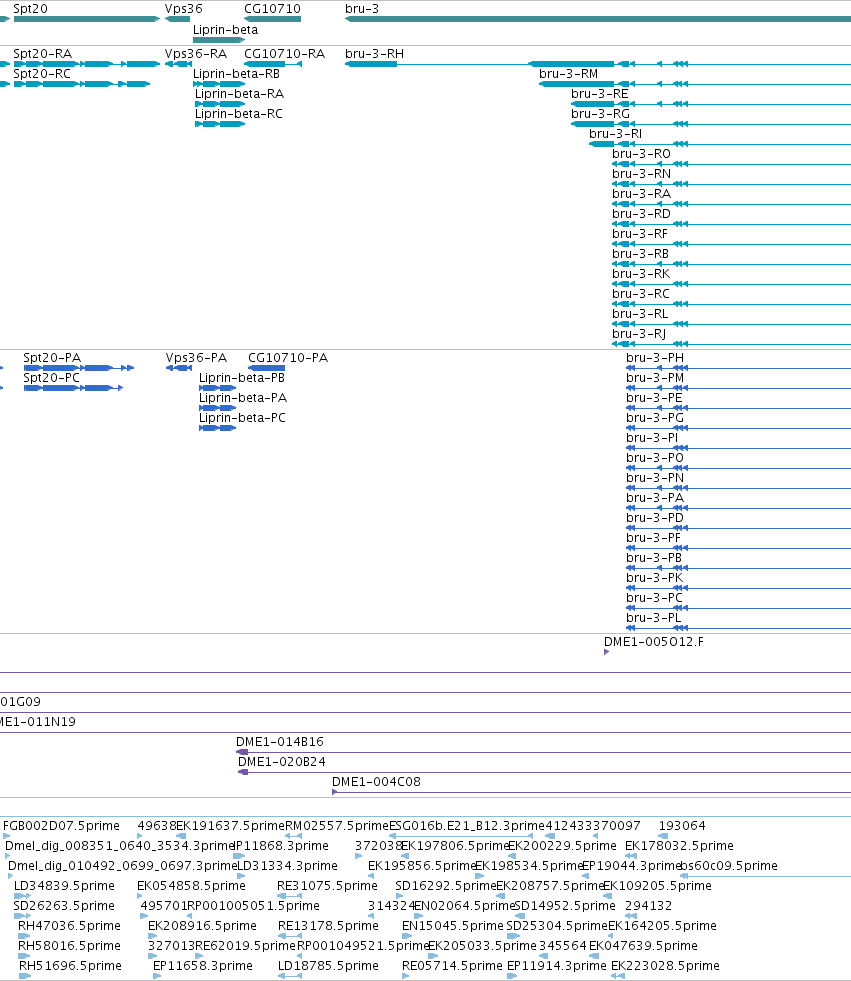Open the bru-3-PH protein label
This screenshot has width=851, height=981.
coord(655,358)
